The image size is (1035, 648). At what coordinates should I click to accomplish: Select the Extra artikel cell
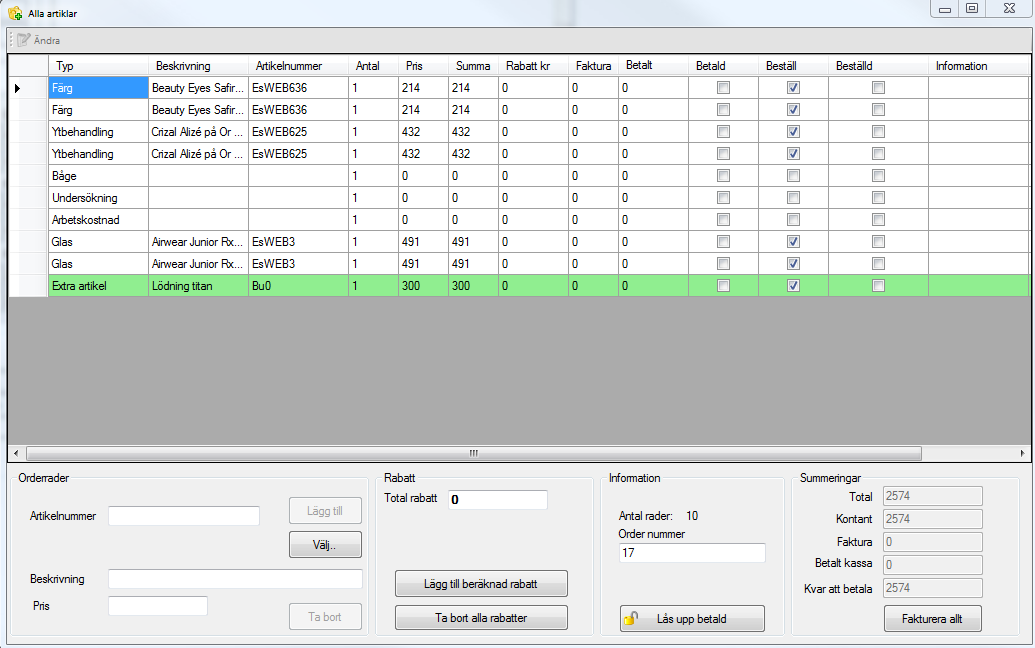click(98, 286)
